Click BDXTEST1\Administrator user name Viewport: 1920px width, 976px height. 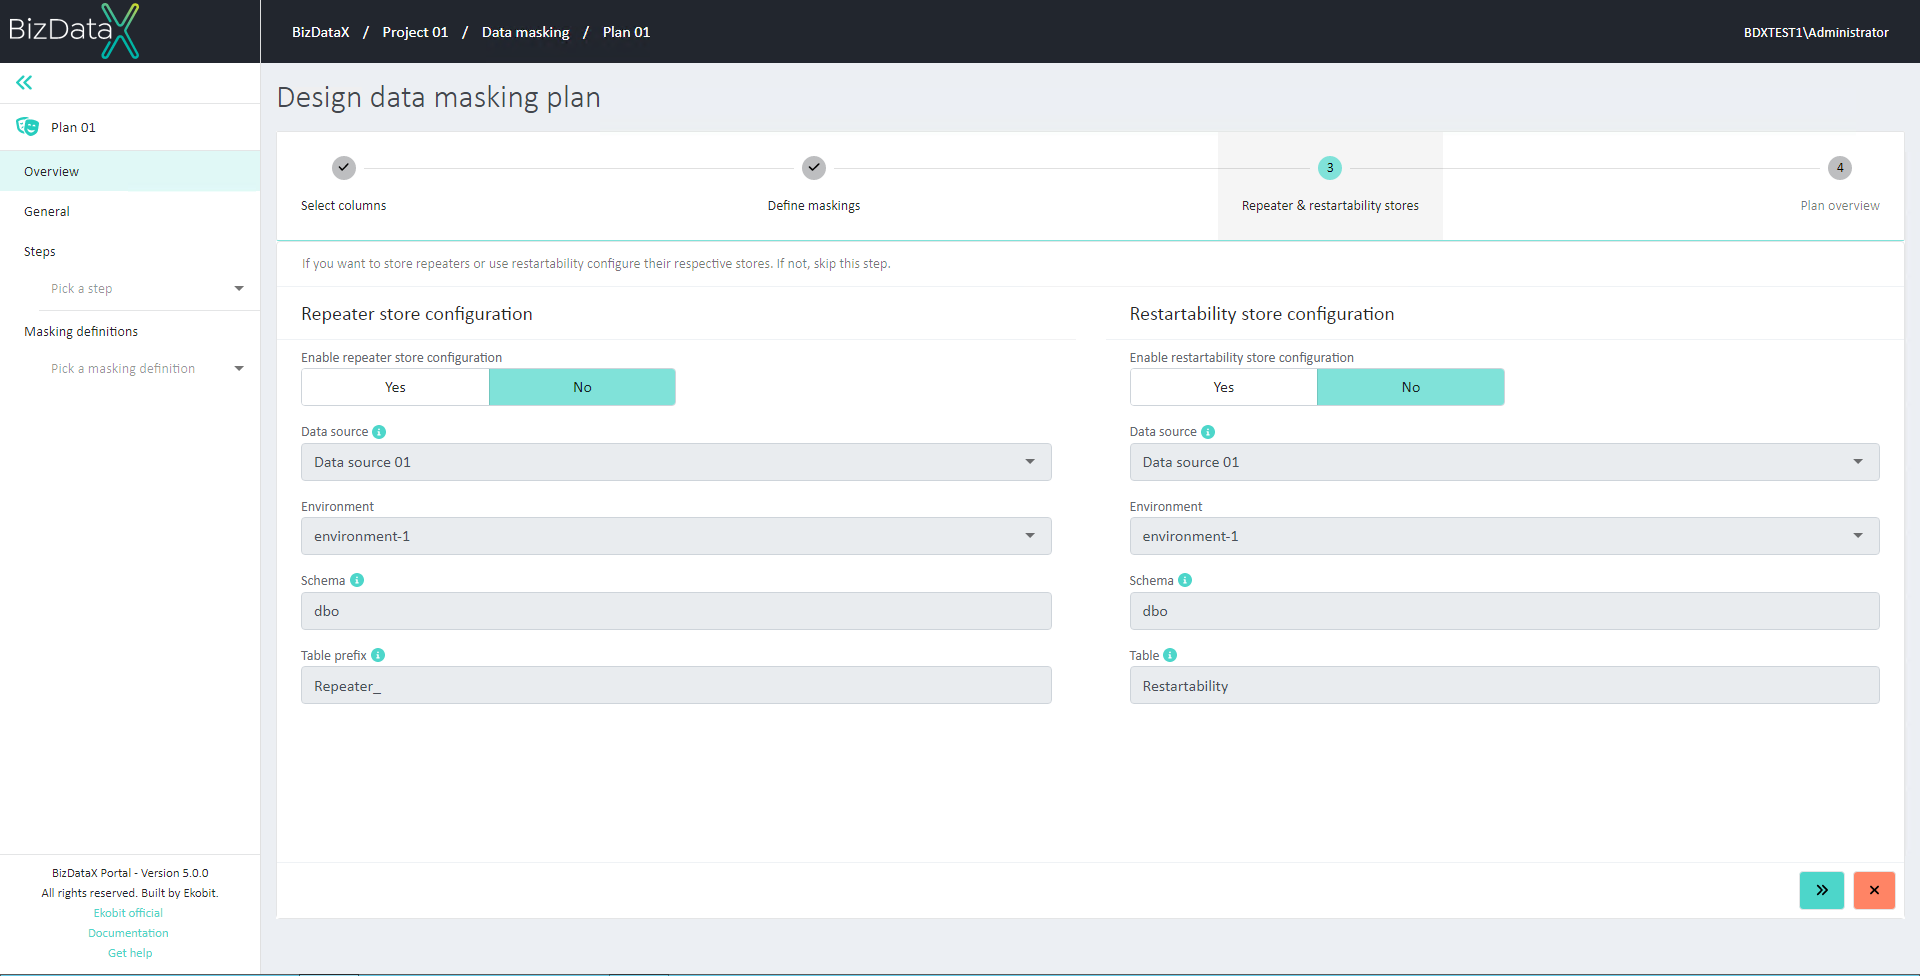click(x=1816, y=32)
